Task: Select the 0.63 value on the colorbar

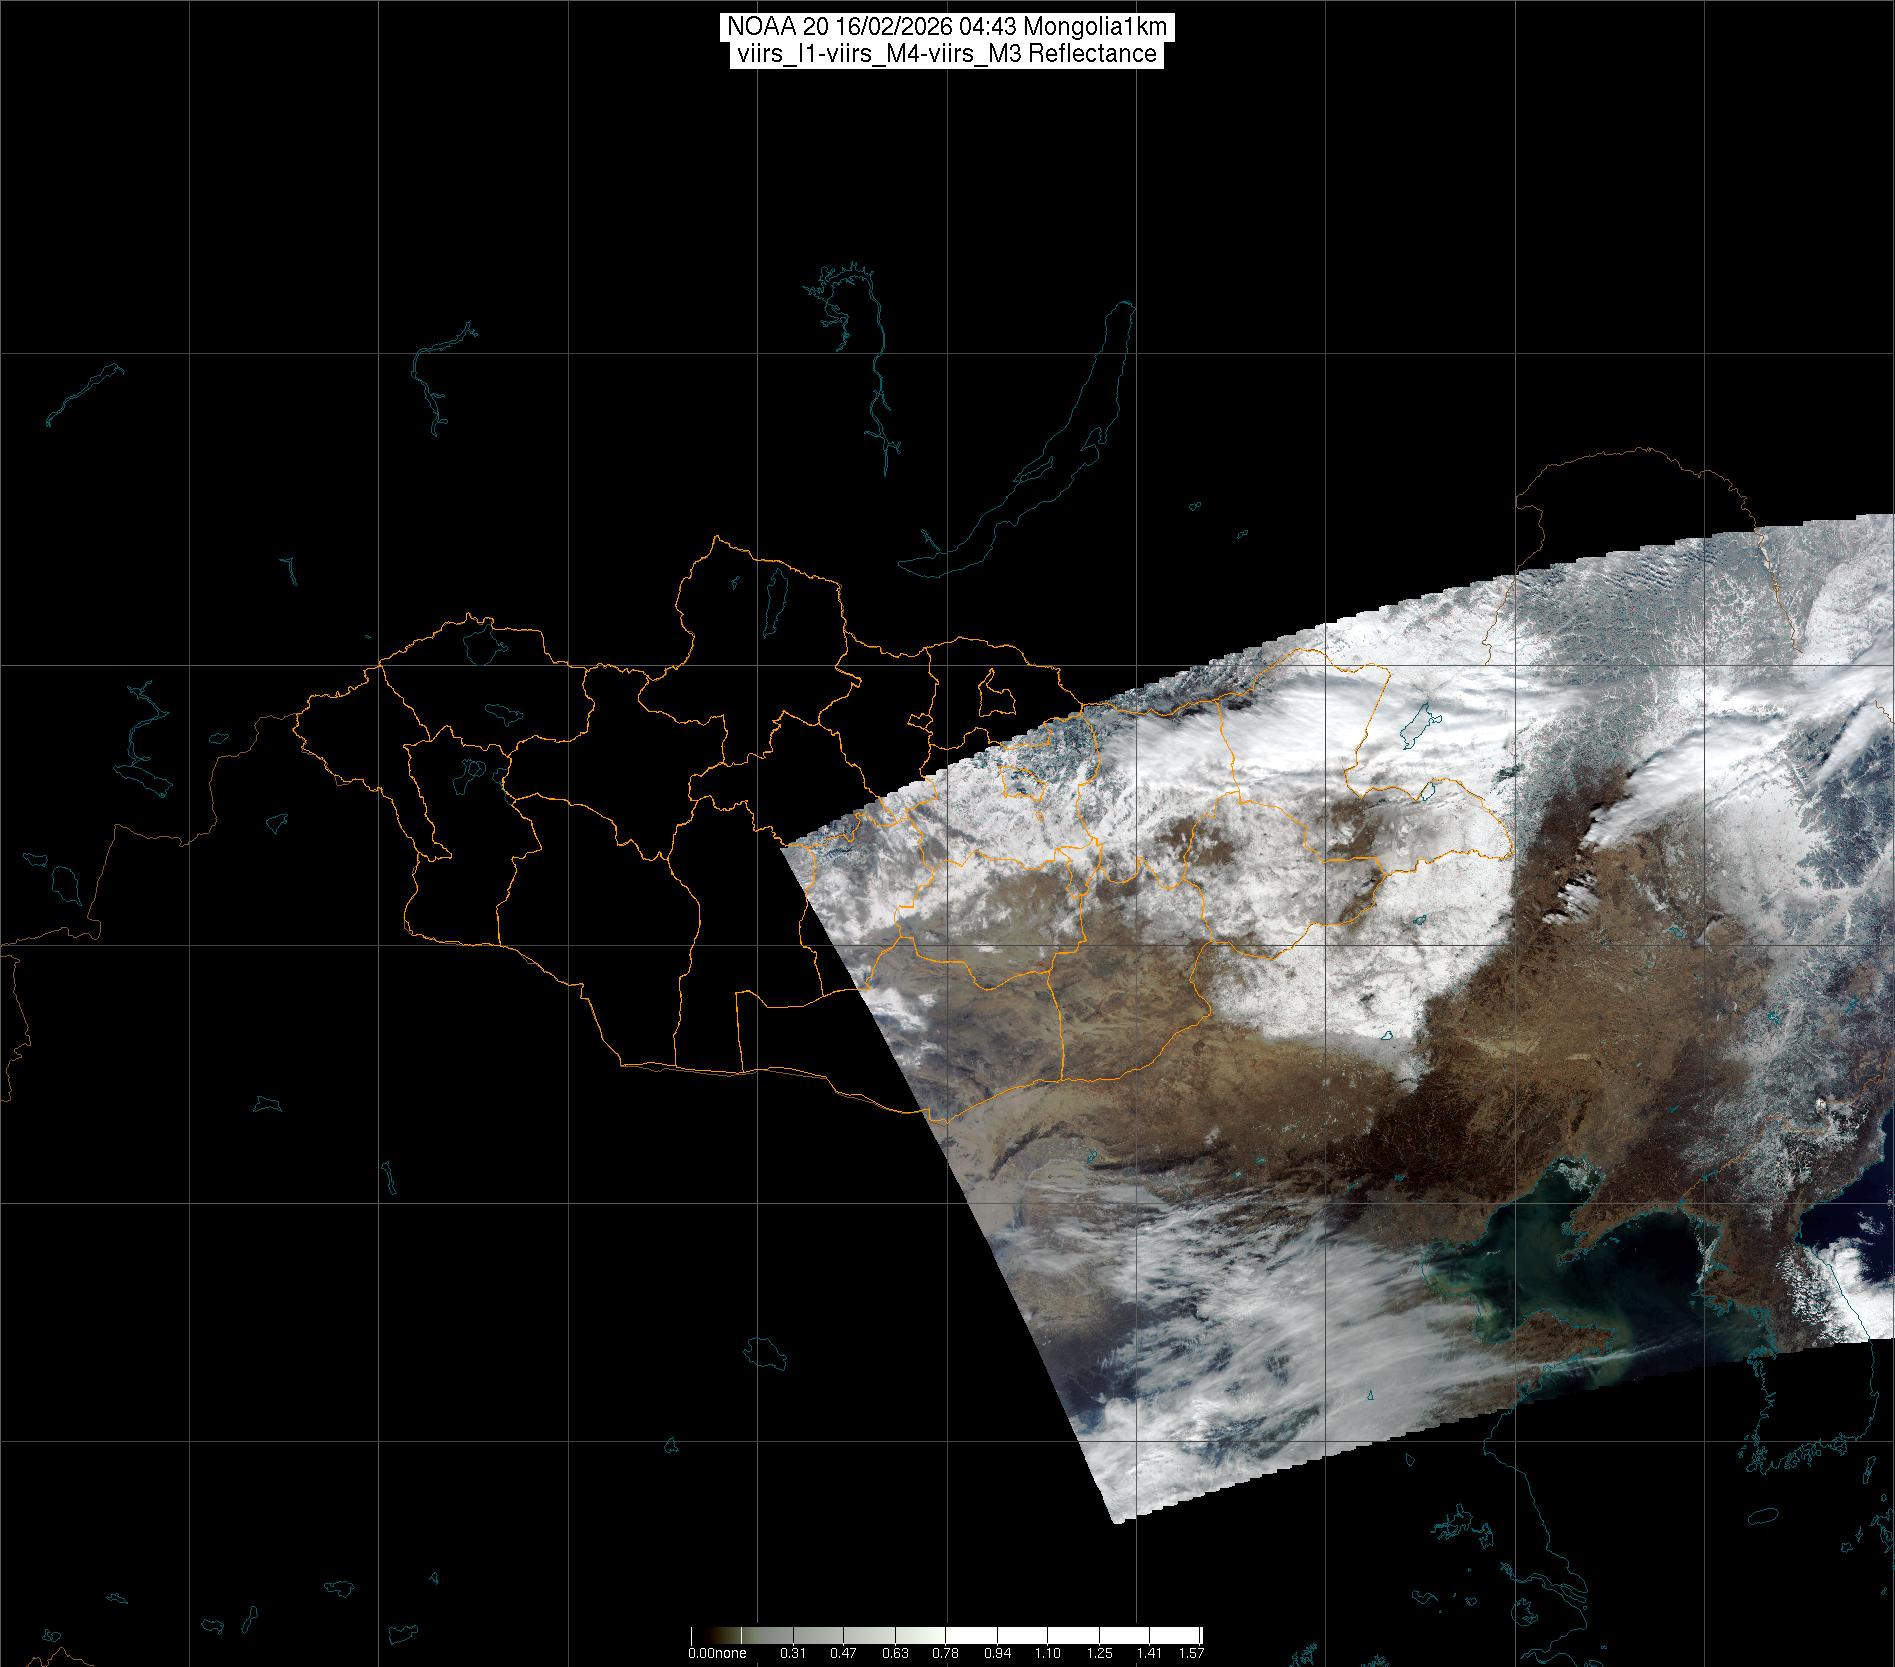Action: pyautogui.click(x=895, y=1653)
